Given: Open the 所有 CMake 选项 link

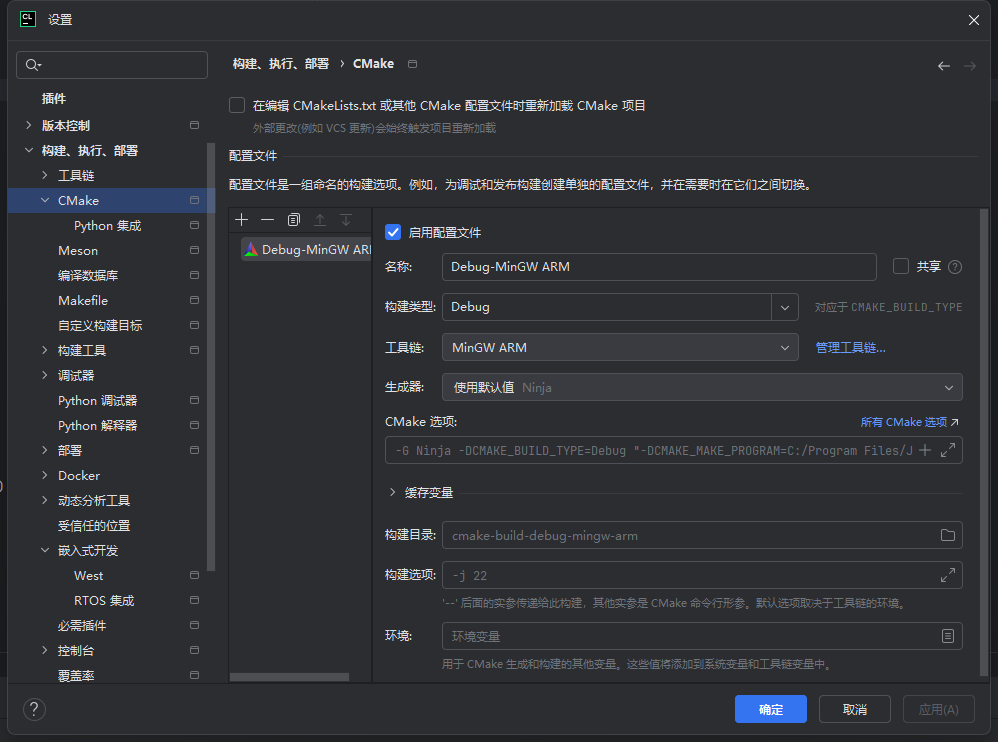Looking at the screenshot, I should tap(909, 422).
